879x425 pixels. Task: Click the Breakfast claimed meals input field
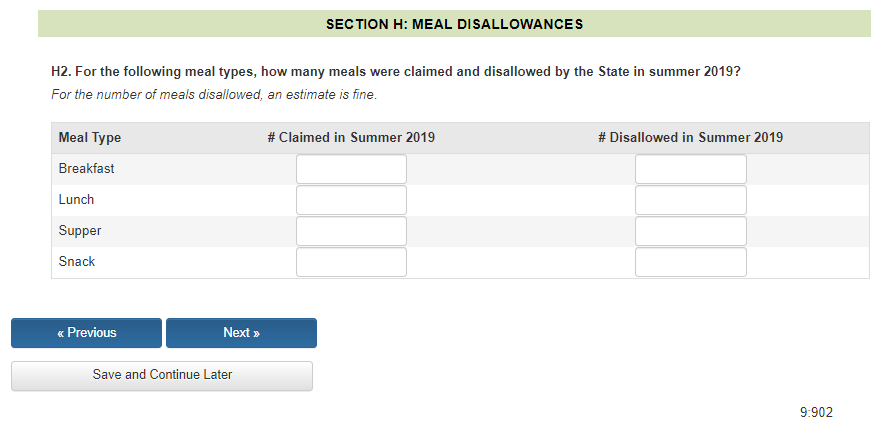tap(351, 169)
